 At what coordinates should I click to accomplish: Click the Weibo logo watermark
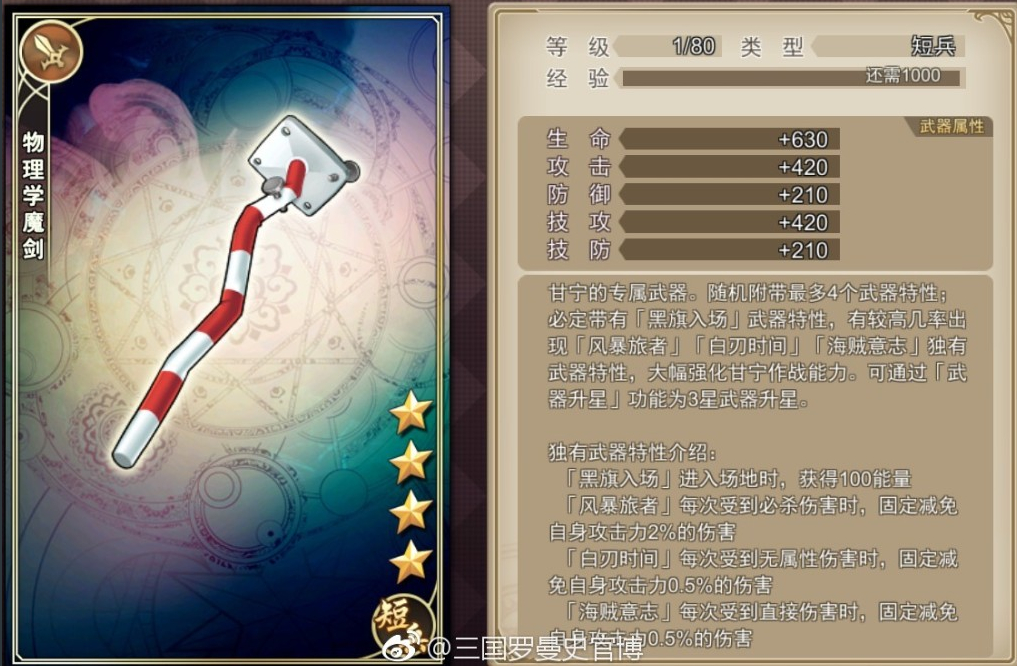[x=403, y=647]
